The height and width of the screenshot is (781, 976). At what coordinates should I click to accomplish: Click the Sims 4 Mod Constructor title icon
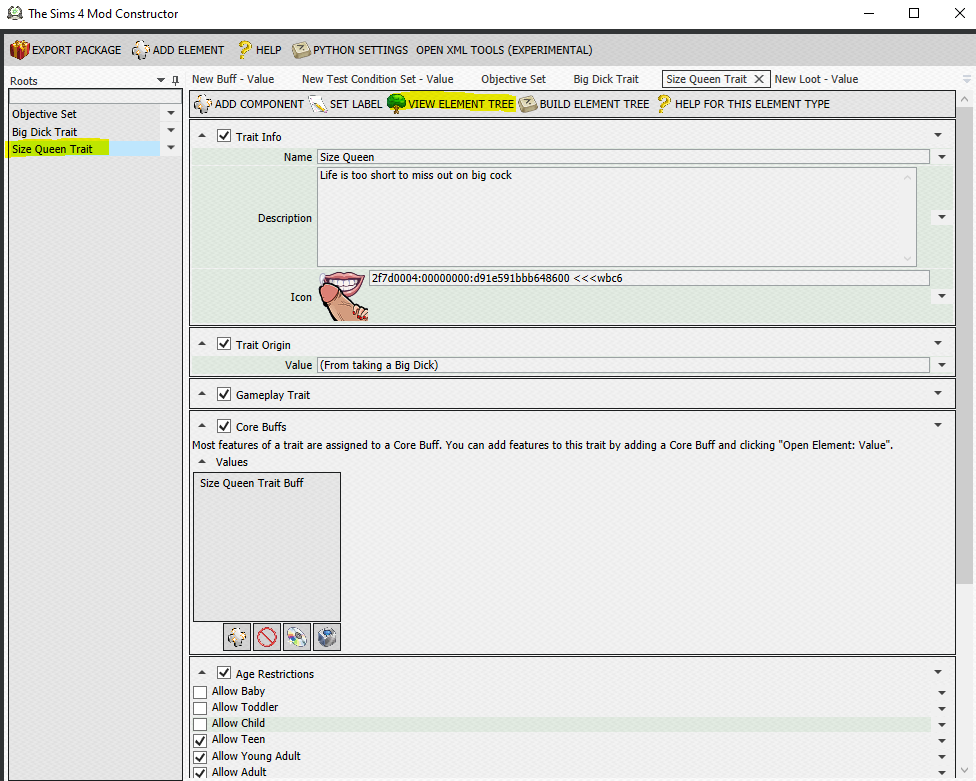15,13
